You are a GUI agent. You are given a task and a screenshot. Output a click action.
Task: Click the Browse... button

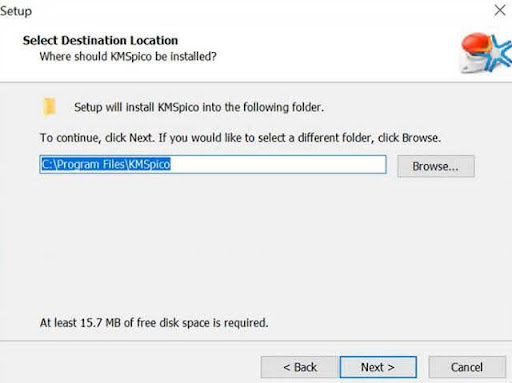[x=436, y=166]
